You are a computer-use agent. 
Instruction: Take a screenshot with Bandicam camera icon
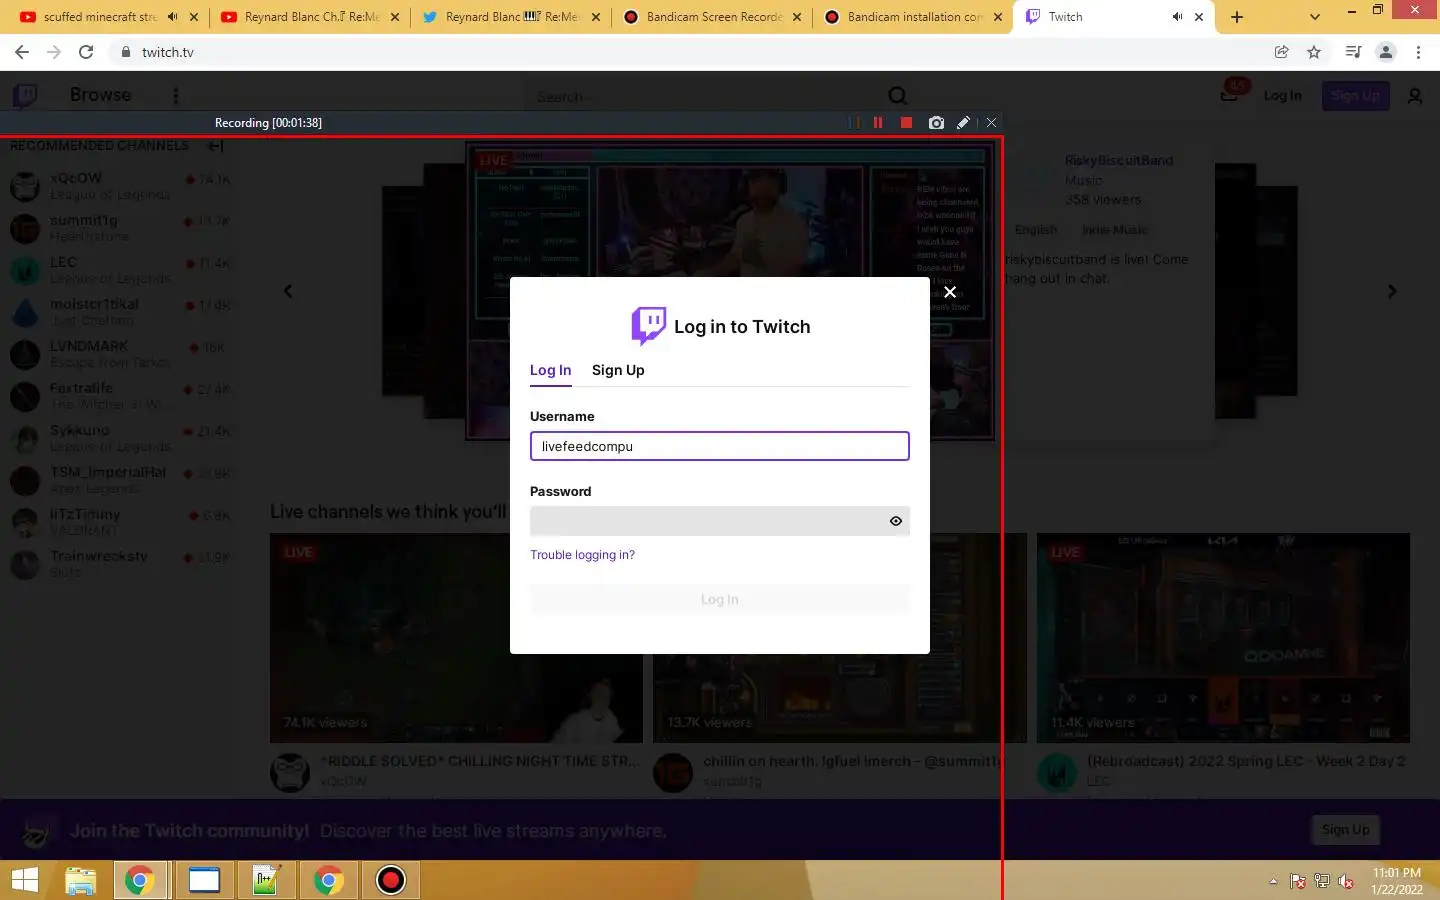point(936,122)
